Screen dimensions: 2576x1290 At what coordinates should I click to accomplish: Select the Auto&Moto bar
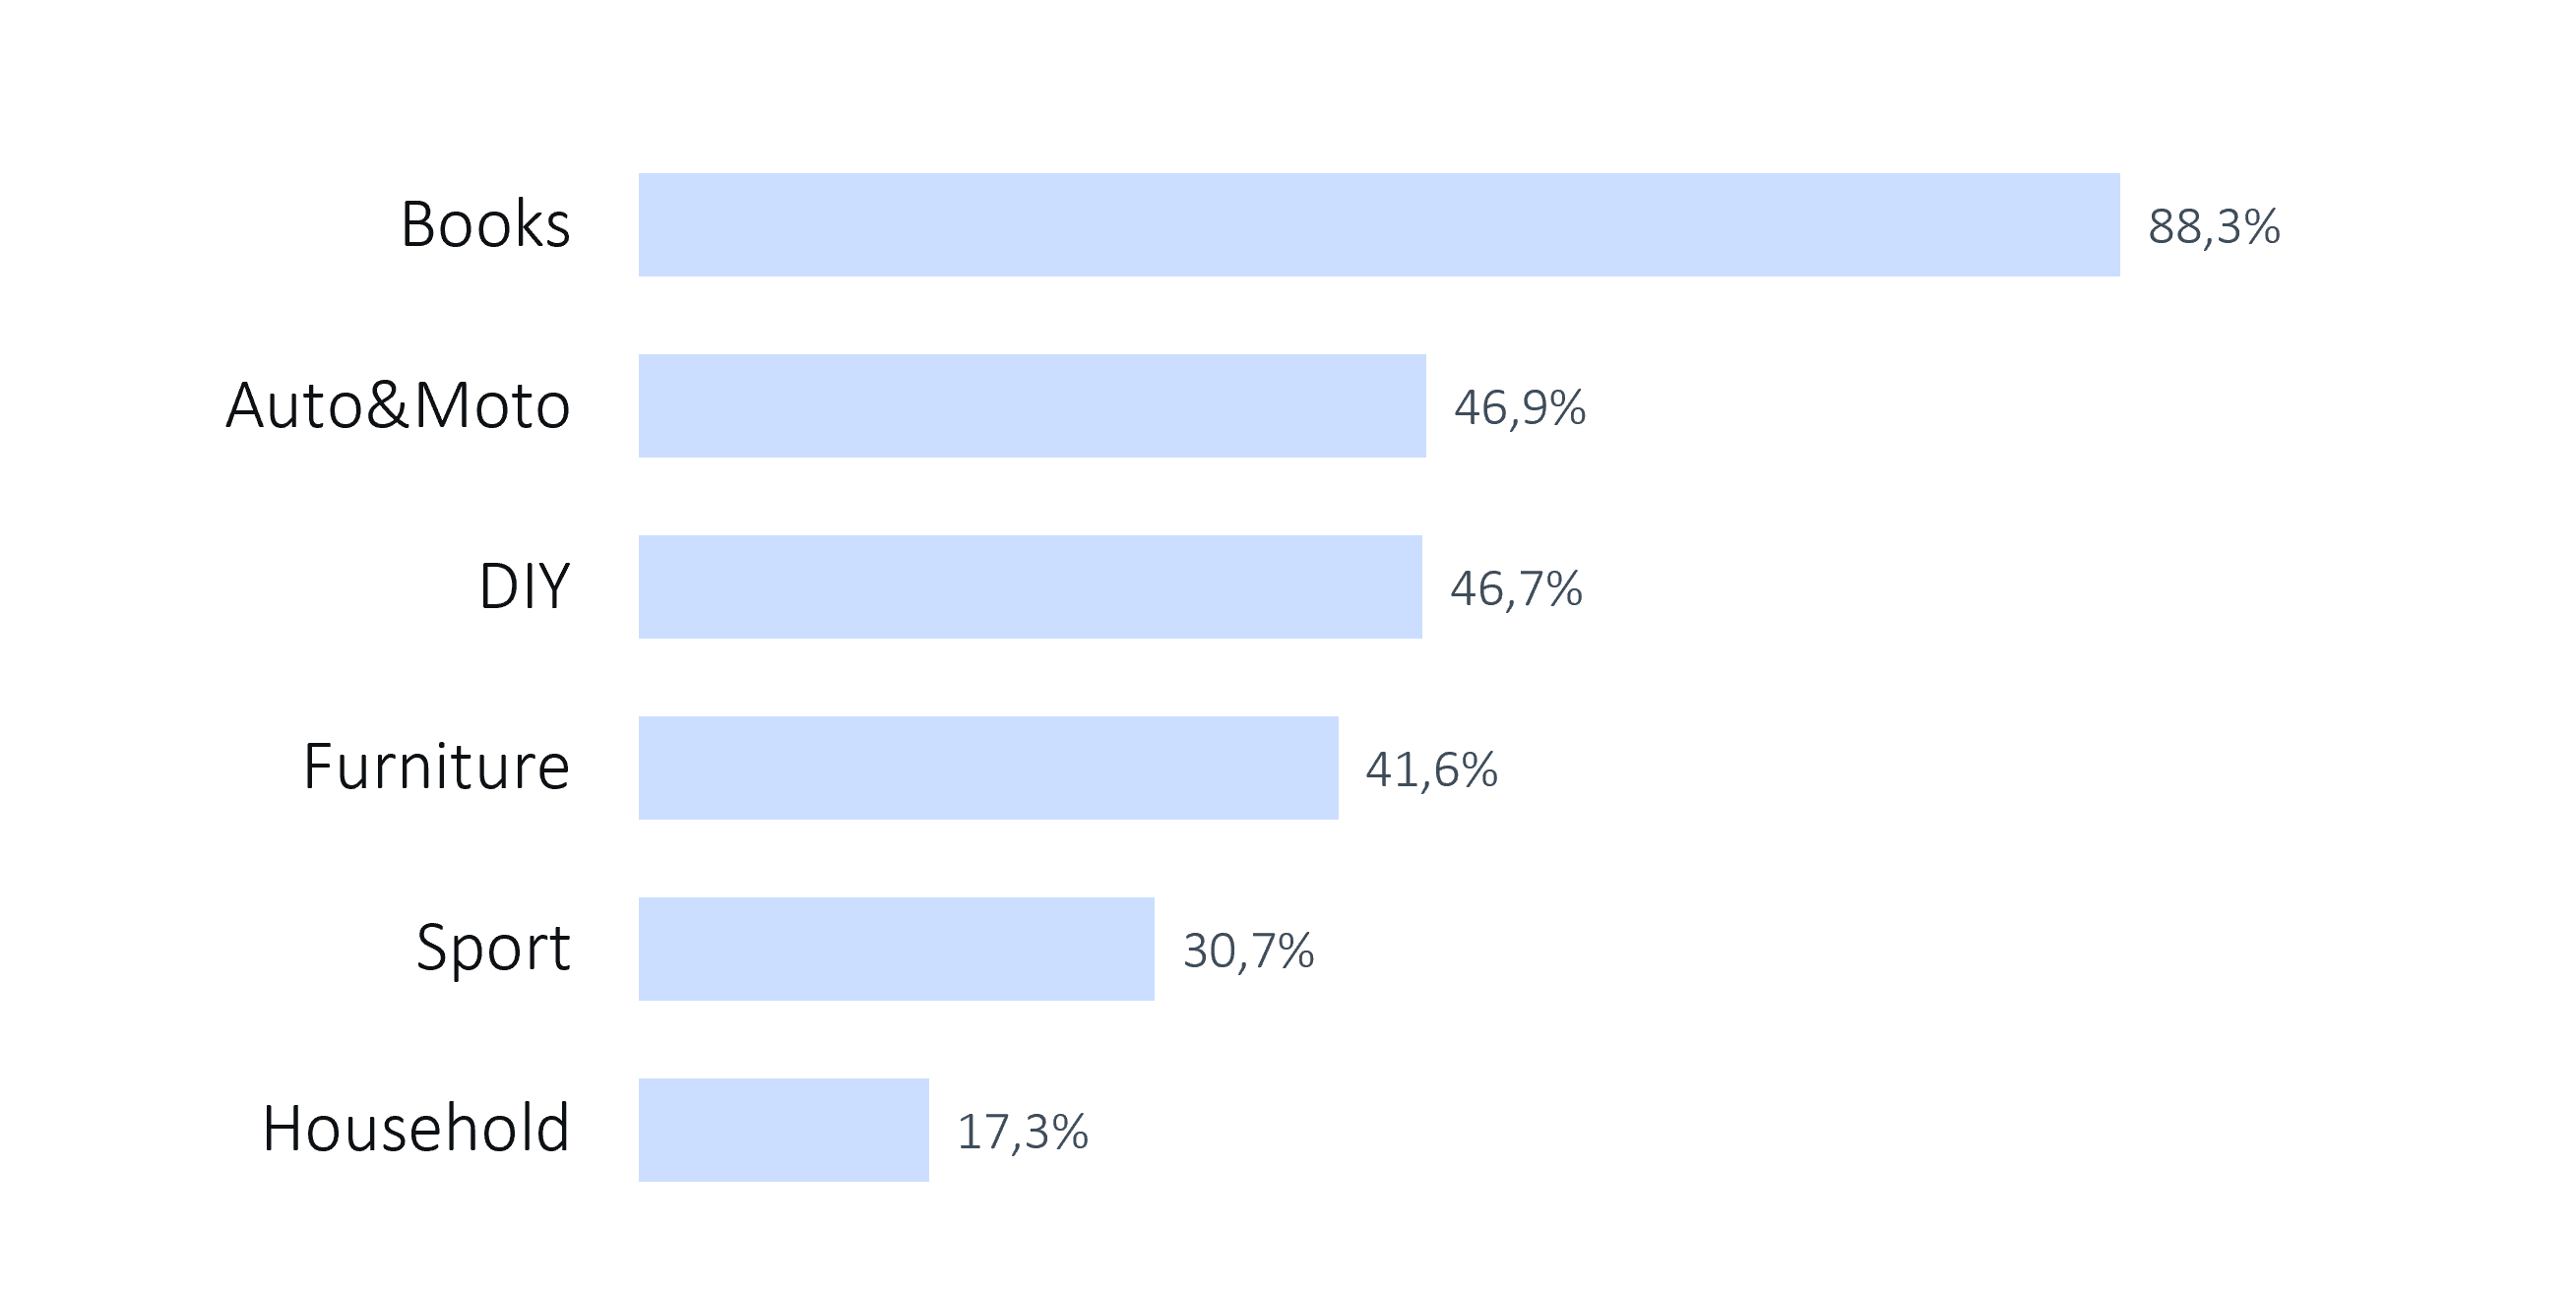(1032, 406)
